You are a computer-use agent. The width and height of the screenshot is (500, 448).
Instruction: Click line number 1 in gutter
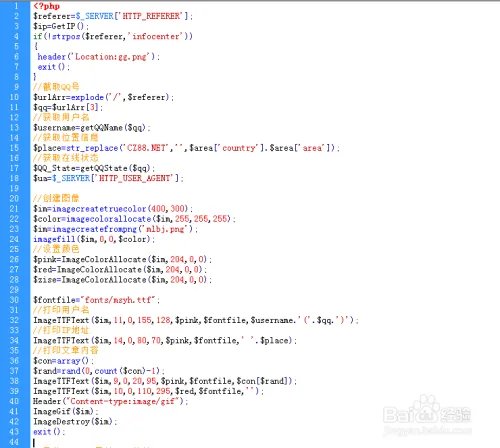[x=16, y=6]
